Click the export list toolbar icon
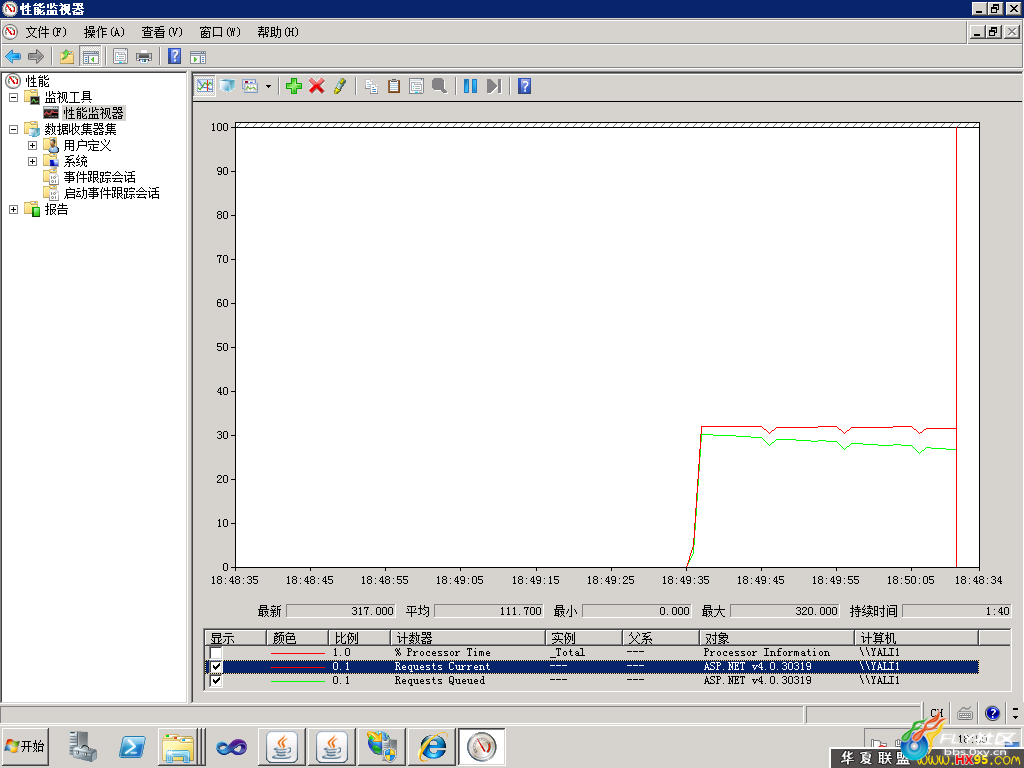Image resolution: width=1024 pixels, height=768 pixels. pyautogui.click(x=120, y=57)
